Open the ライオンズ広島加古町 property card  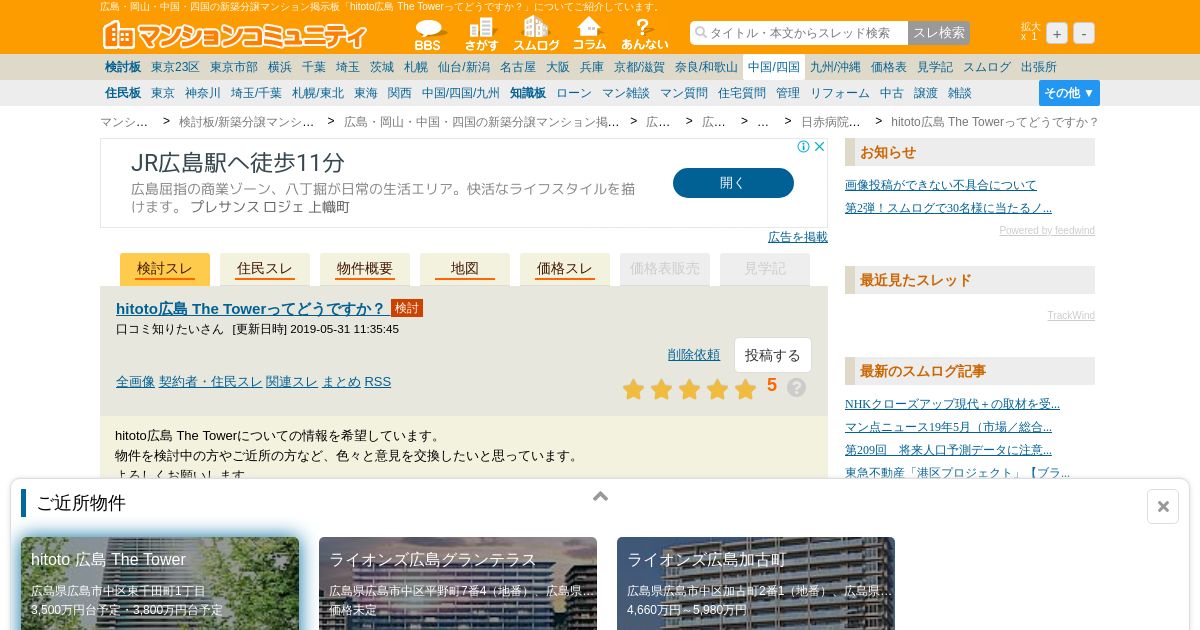[756, 584]
